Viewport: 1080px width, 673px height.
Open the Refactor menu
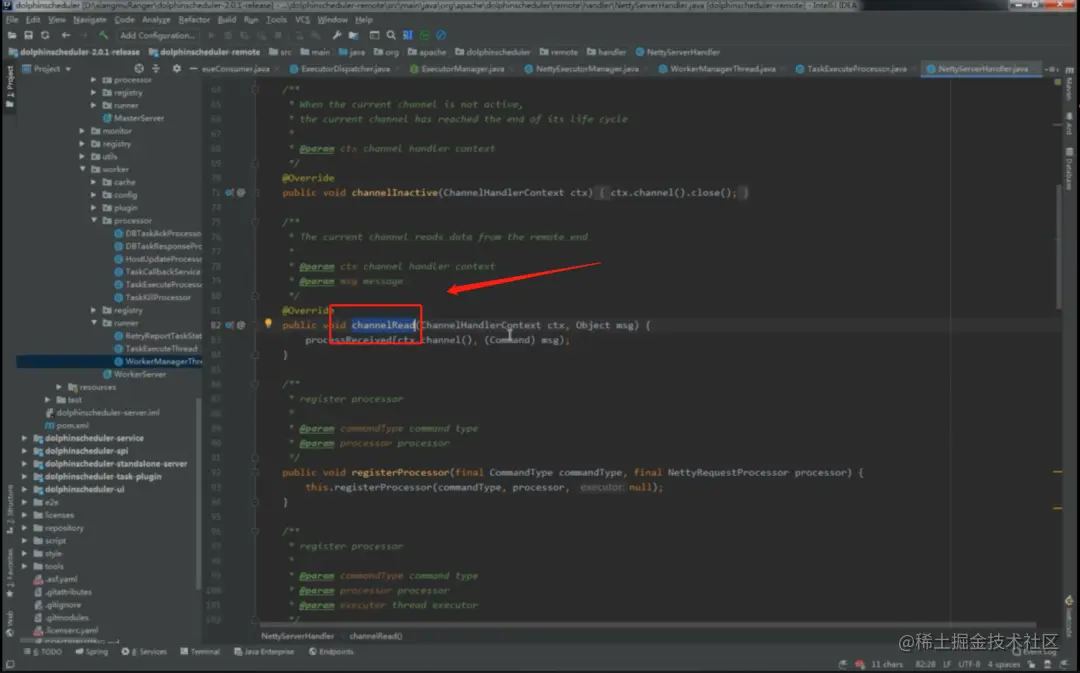point(194,20)
